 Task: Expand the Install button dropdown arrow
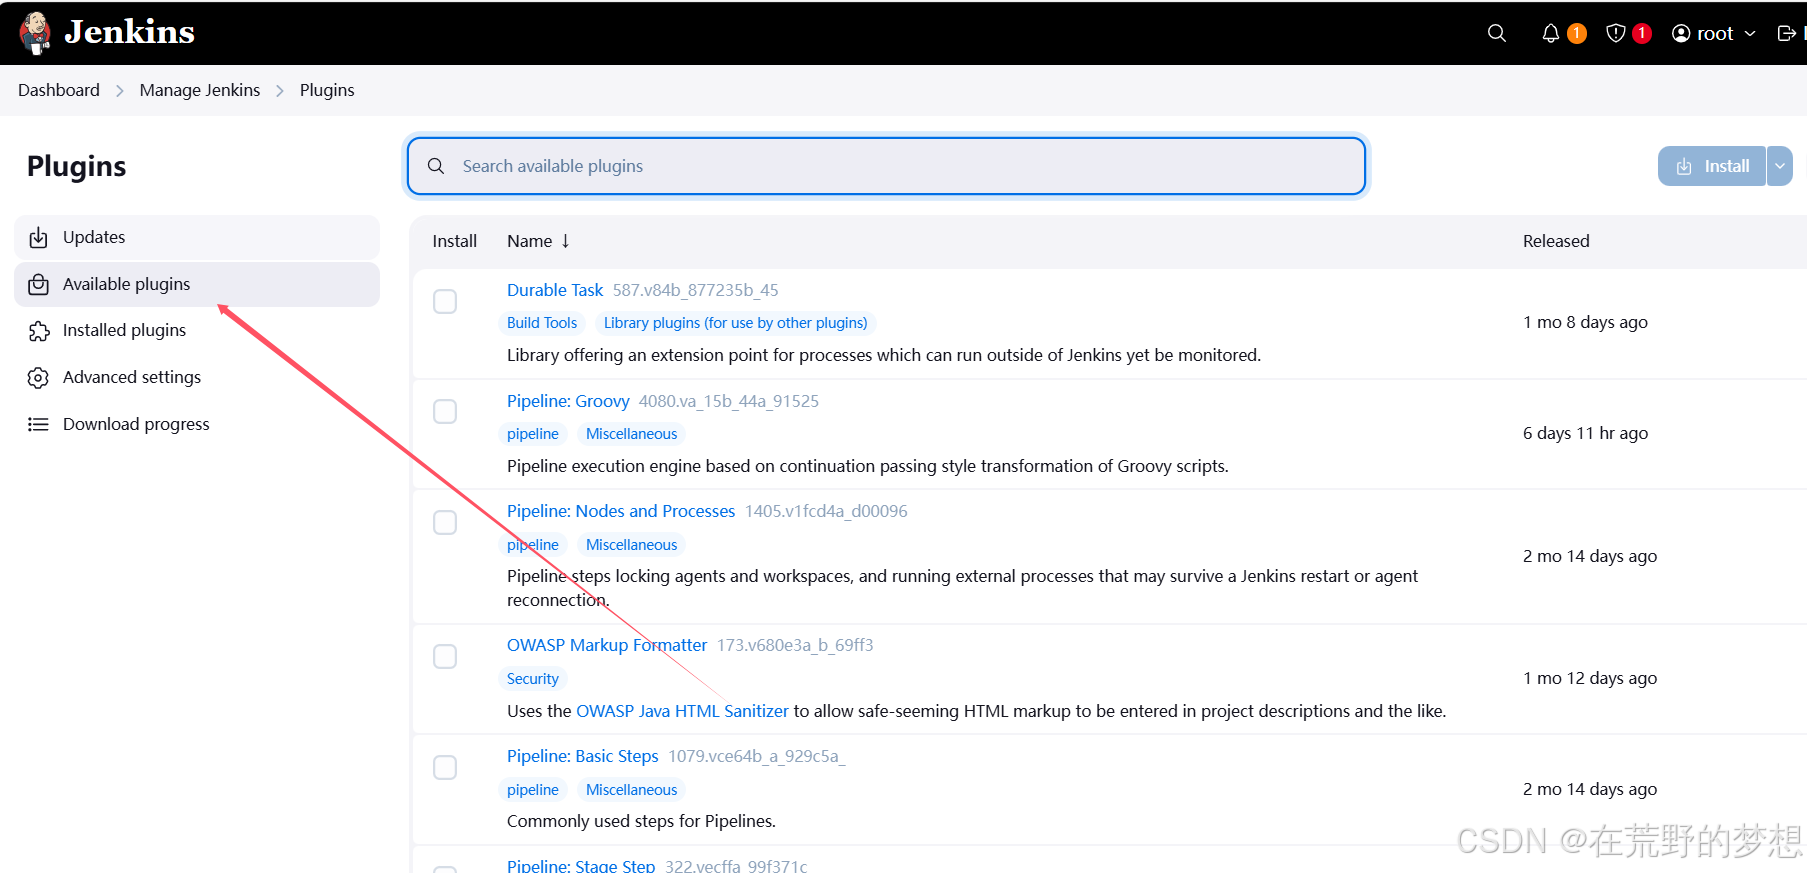(x=1780, y=166)
